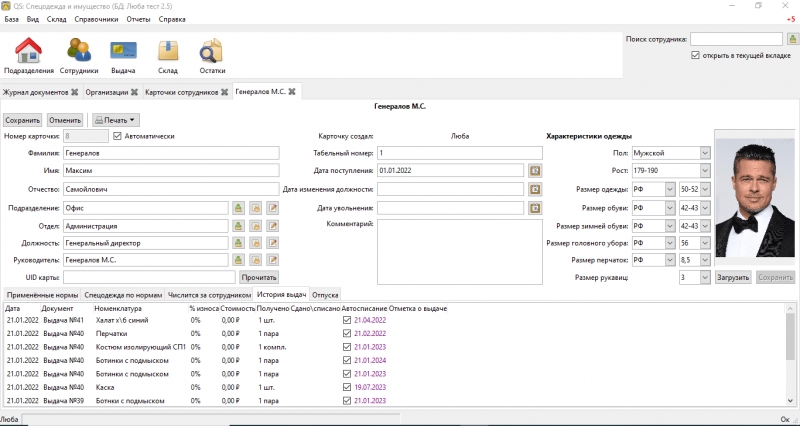Uncheck auto write-off for Халат х\б синий

(347, 319)
